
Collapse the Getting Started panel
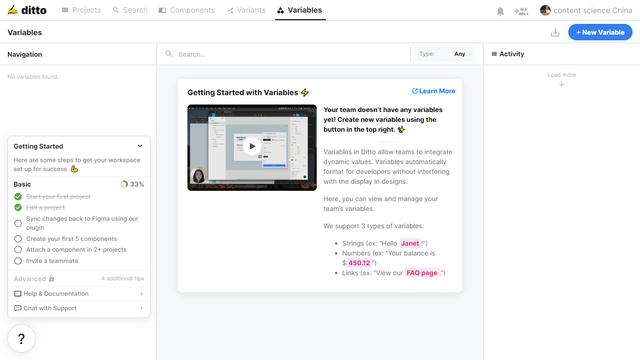coord(140,146)
